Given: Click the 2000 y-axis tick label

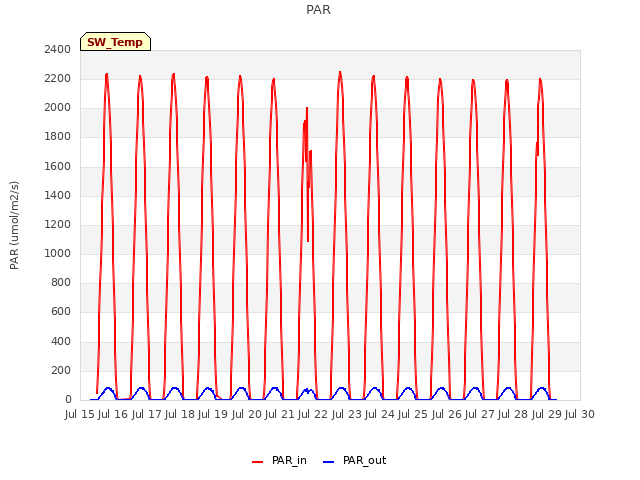Looking at the screenshot, I should point(58,107).
